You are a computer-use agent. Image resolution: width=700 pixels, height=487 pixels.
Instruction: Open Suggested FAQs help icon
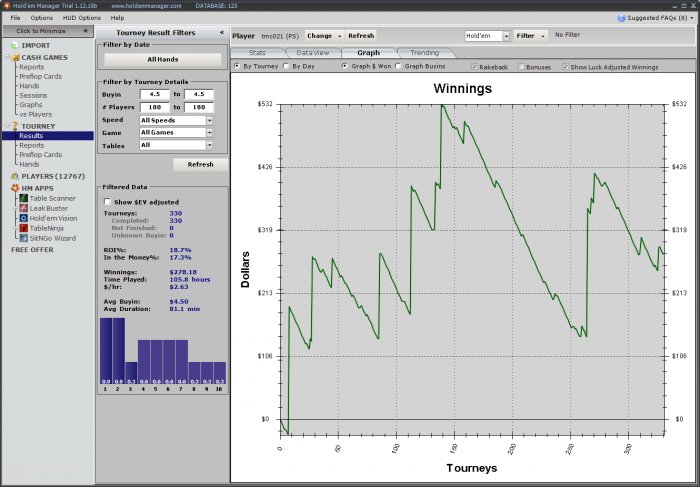(x=623, y=18)
